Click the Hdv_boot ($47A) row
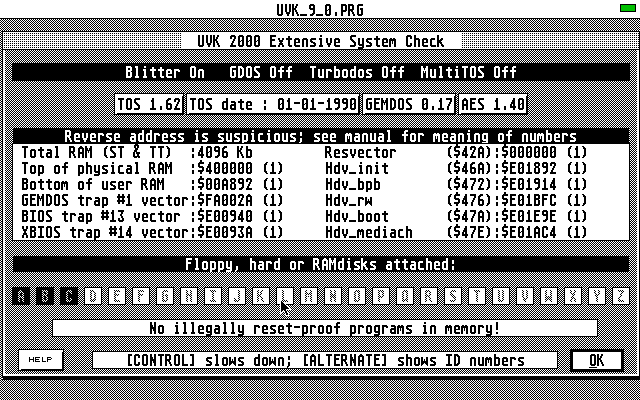The height and width of the screenshot is (400, 640). (456, 216)
